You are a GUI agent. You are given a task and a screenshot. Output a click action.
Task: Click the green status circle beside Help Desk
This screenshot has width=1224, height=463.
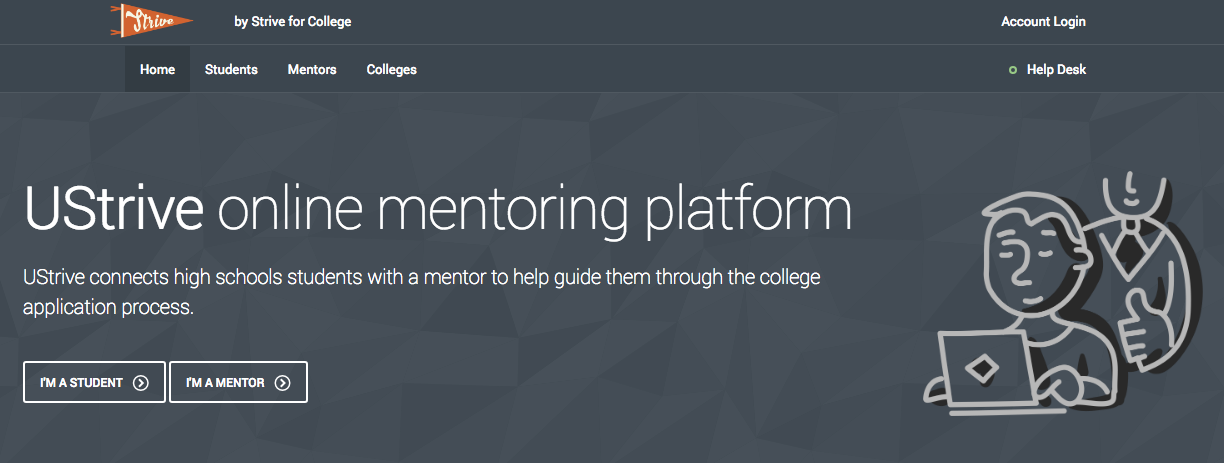[1013, 70]
